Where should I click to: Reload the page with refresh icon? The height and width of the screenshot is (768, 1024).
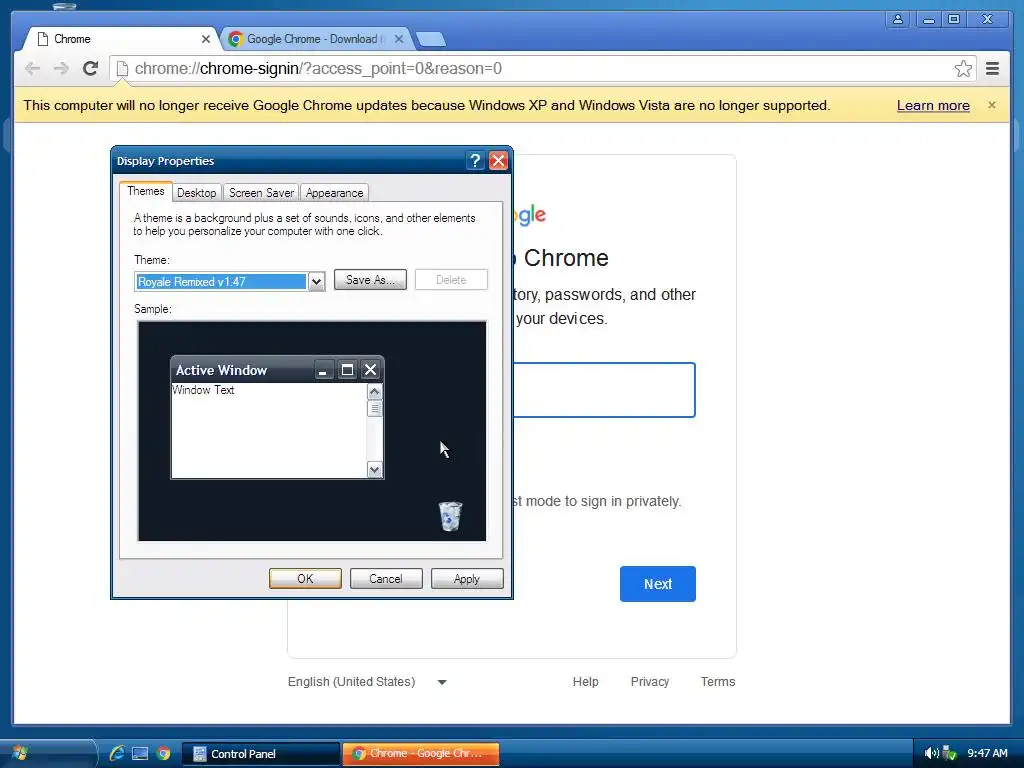pyautogui.click(x=91, y=68)
